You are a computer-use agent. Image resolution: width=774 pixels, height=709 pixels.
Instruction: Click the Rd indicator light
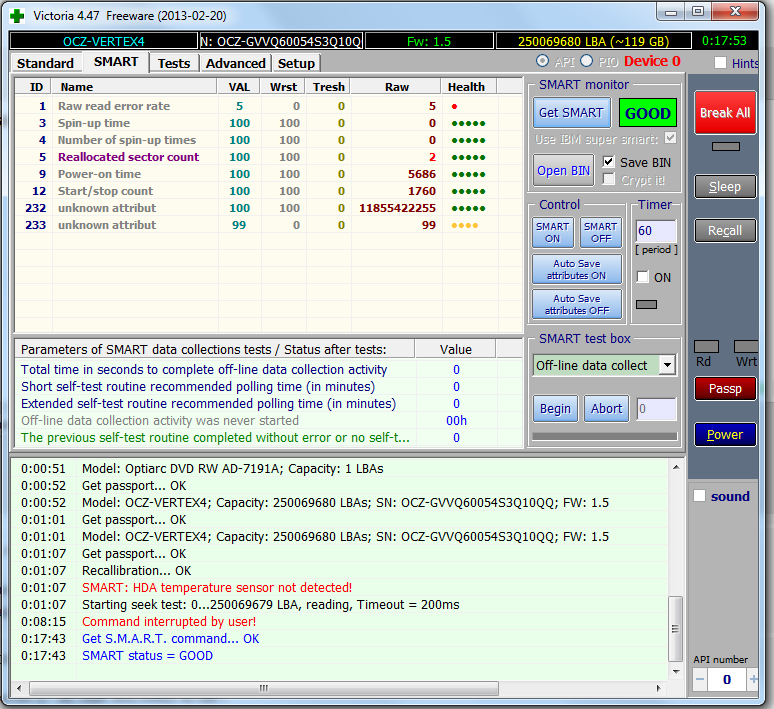pyautogui.click(x=706, y=346)
